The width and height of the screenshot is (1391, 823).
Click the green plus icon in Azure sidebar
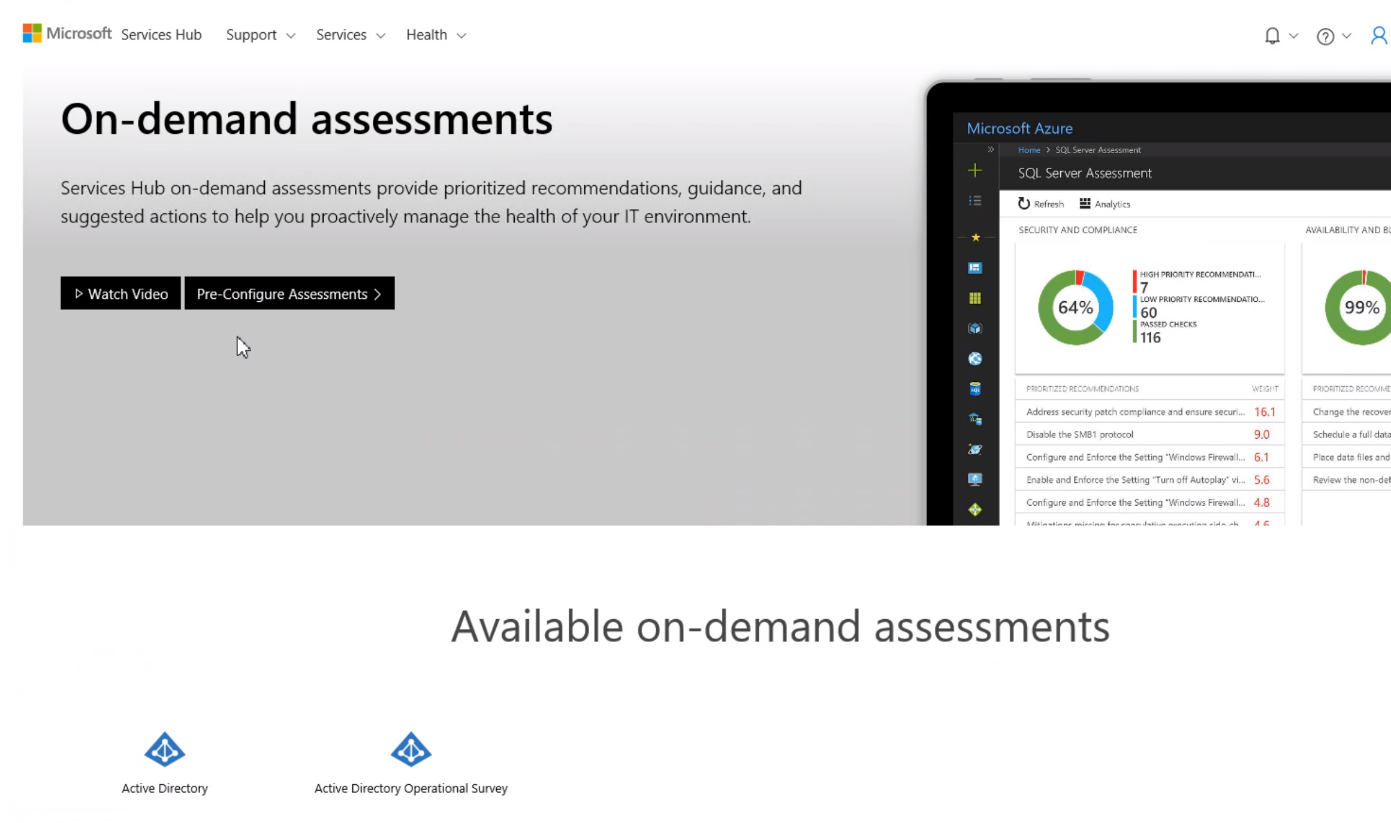pyautogui.click(x=975, y=171)
